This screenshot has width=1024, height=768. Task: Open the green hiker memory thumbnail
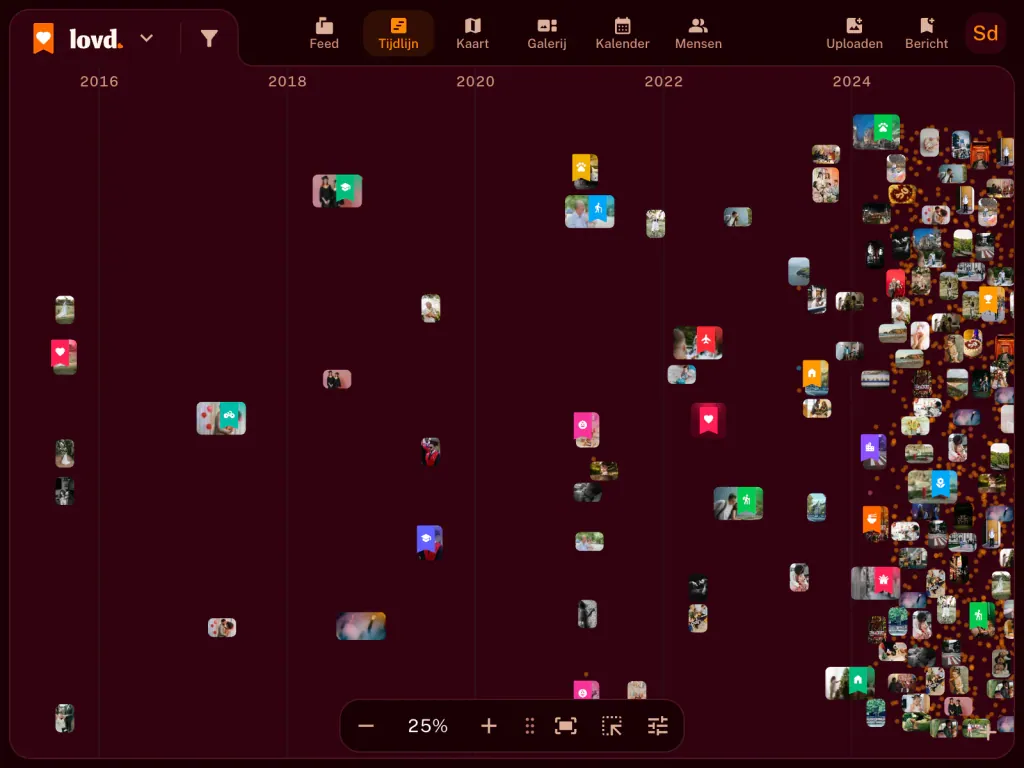click(x=738, y=504)
